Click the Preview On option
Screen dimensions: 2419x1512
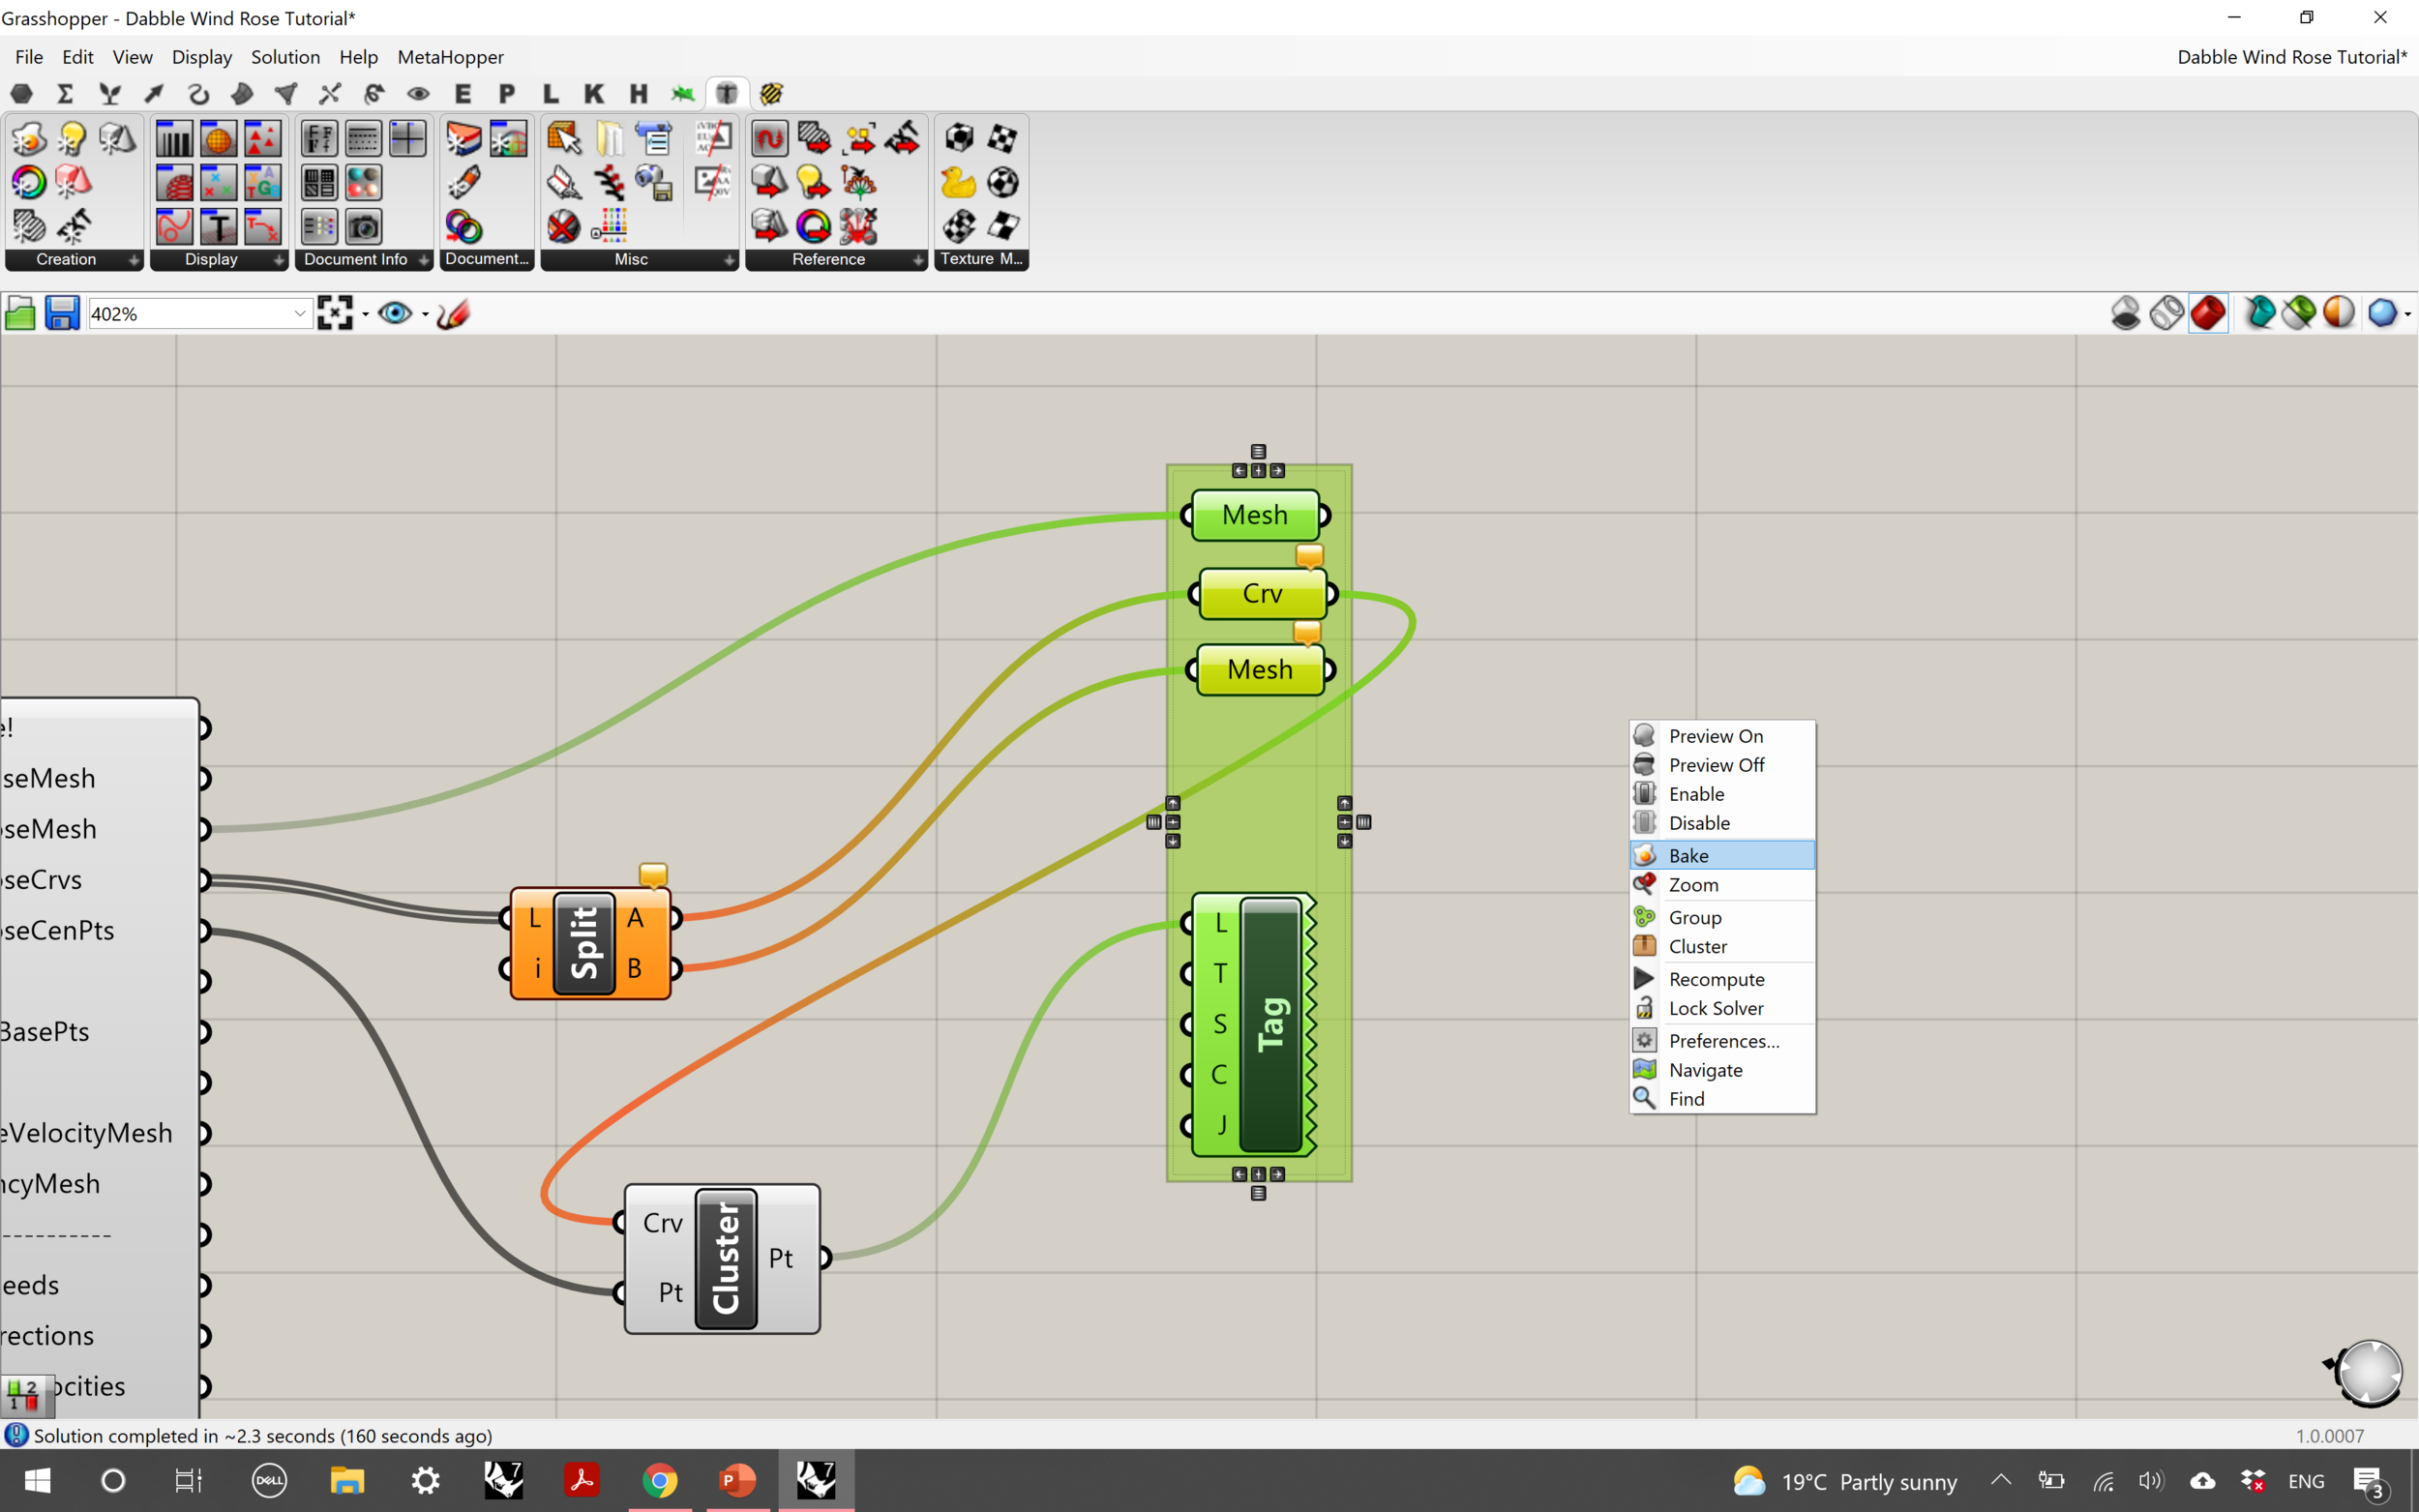pyautogui.click(x=1714, y=735)
